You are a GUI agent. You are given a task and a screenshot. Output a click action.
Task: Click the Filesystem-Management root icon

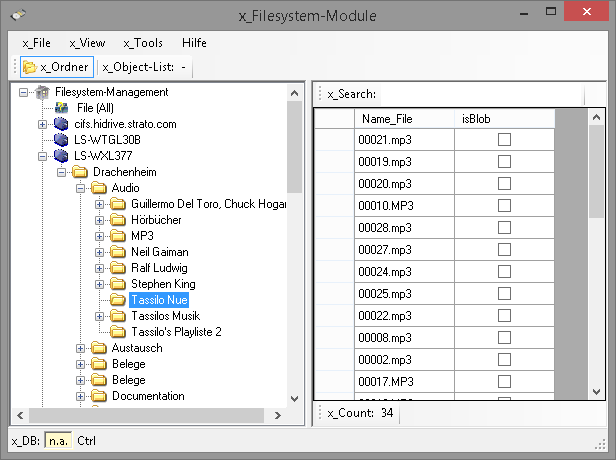coord(42,92)
